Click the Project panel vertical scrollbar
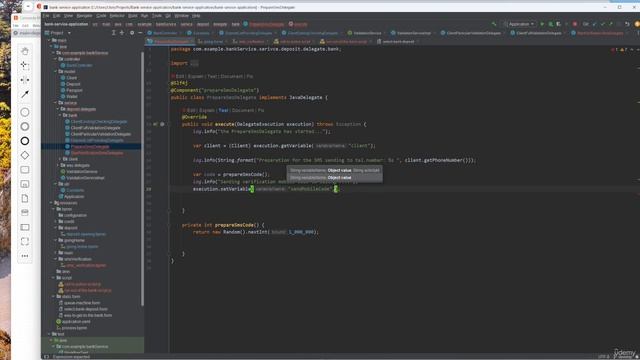This screenshot has height=360, width=640. click(142, 178)
